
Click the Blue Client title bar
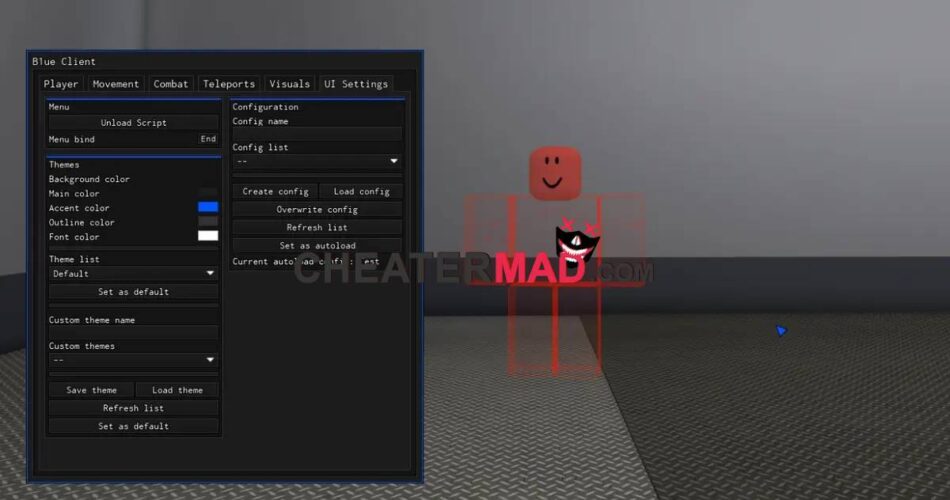click(x=225, y=61)
